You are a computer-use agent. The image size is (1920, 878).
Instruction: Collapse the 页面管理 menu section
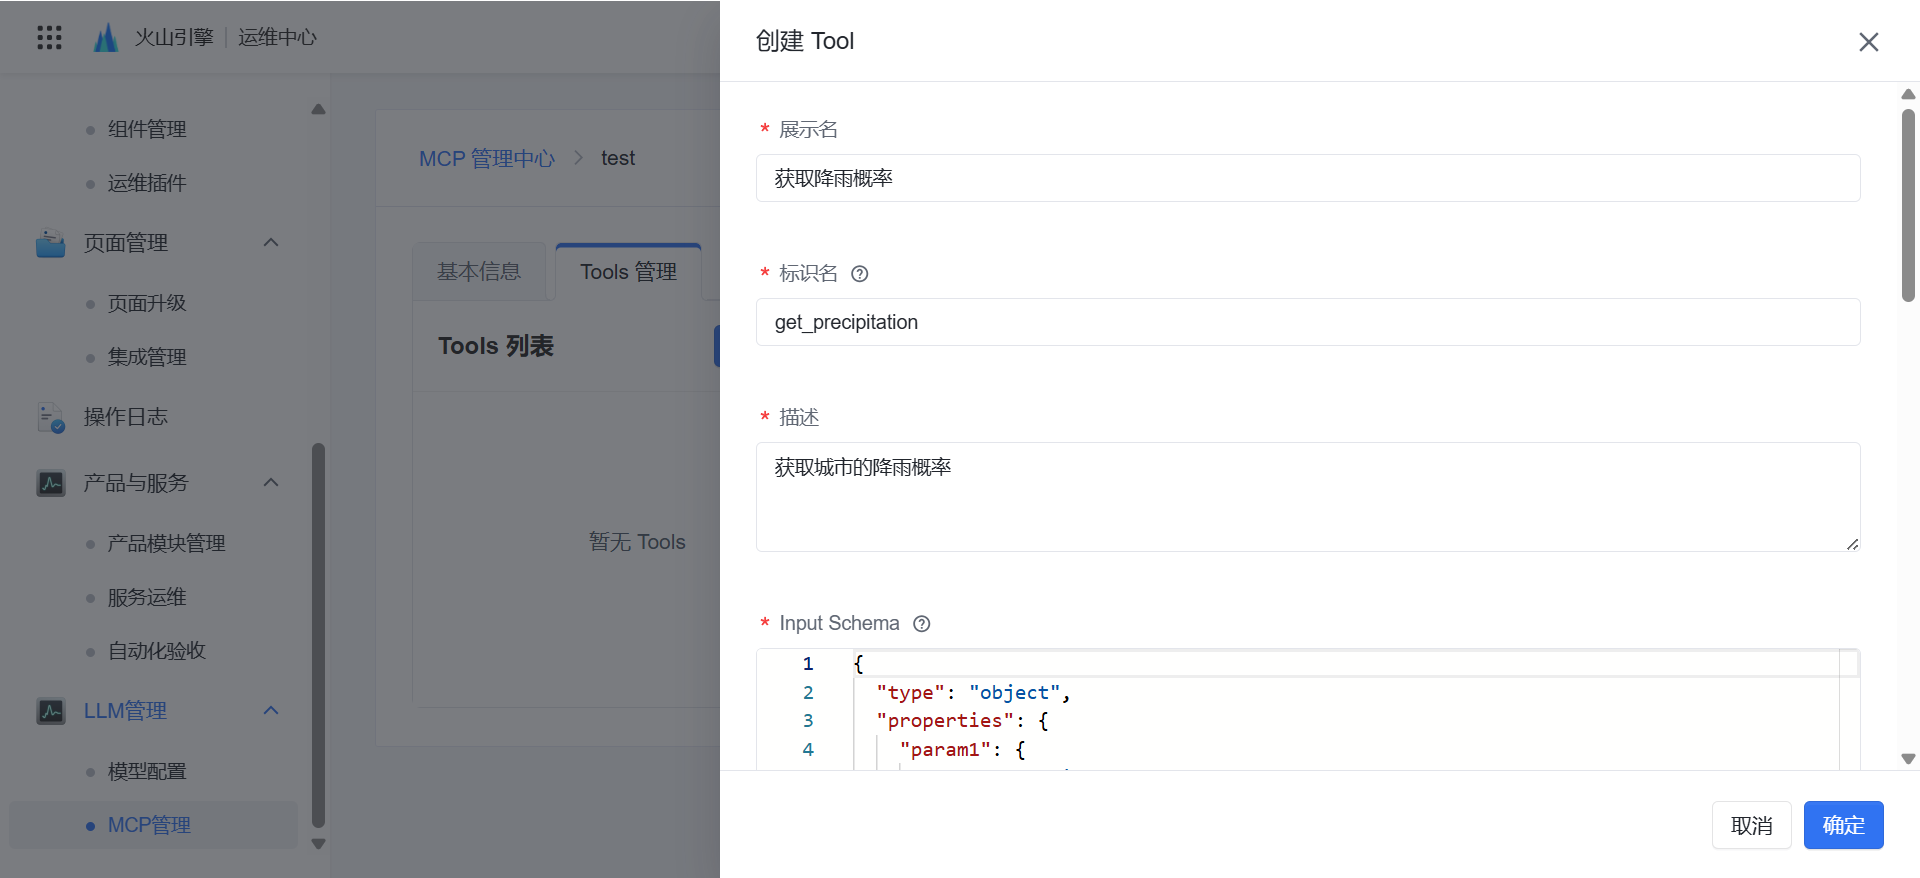pos(271,243)
